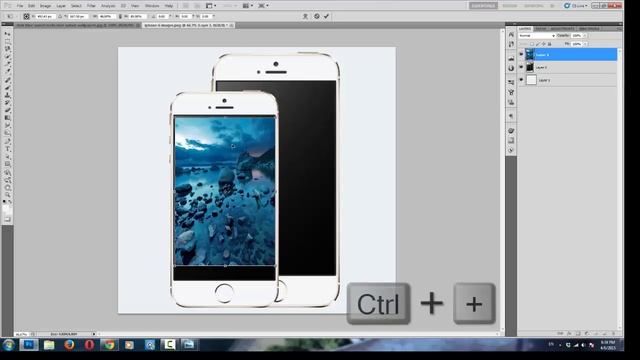Click the swap colors arrow icon

coord(10,202)
